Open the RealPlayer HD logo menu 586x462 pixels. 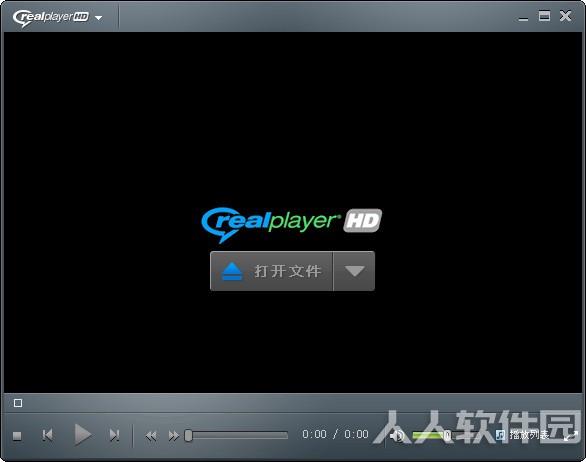click(x=50, y=17)
